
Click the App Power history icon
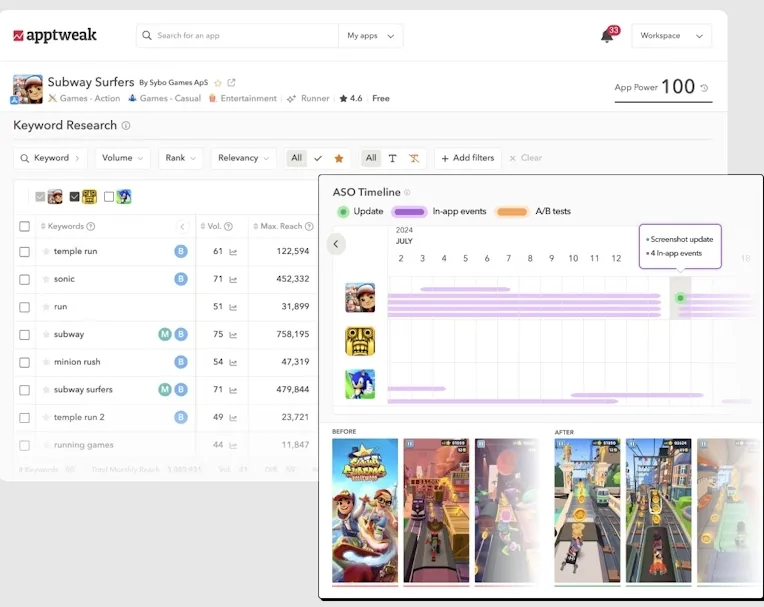tap(705, 88)
